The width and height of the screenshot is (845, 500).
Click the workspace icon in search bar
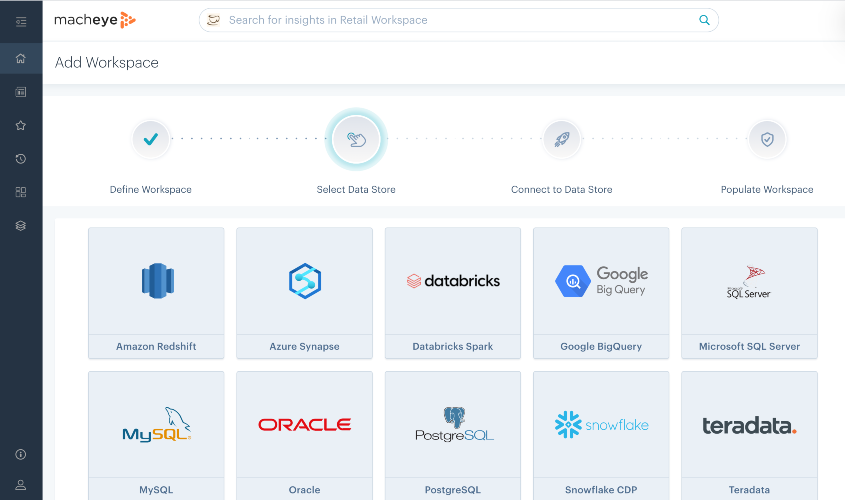point(213,20)
